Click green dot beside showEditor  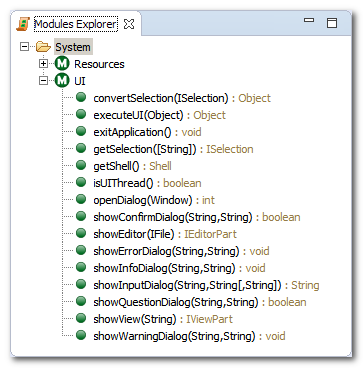tap(81, 233)
